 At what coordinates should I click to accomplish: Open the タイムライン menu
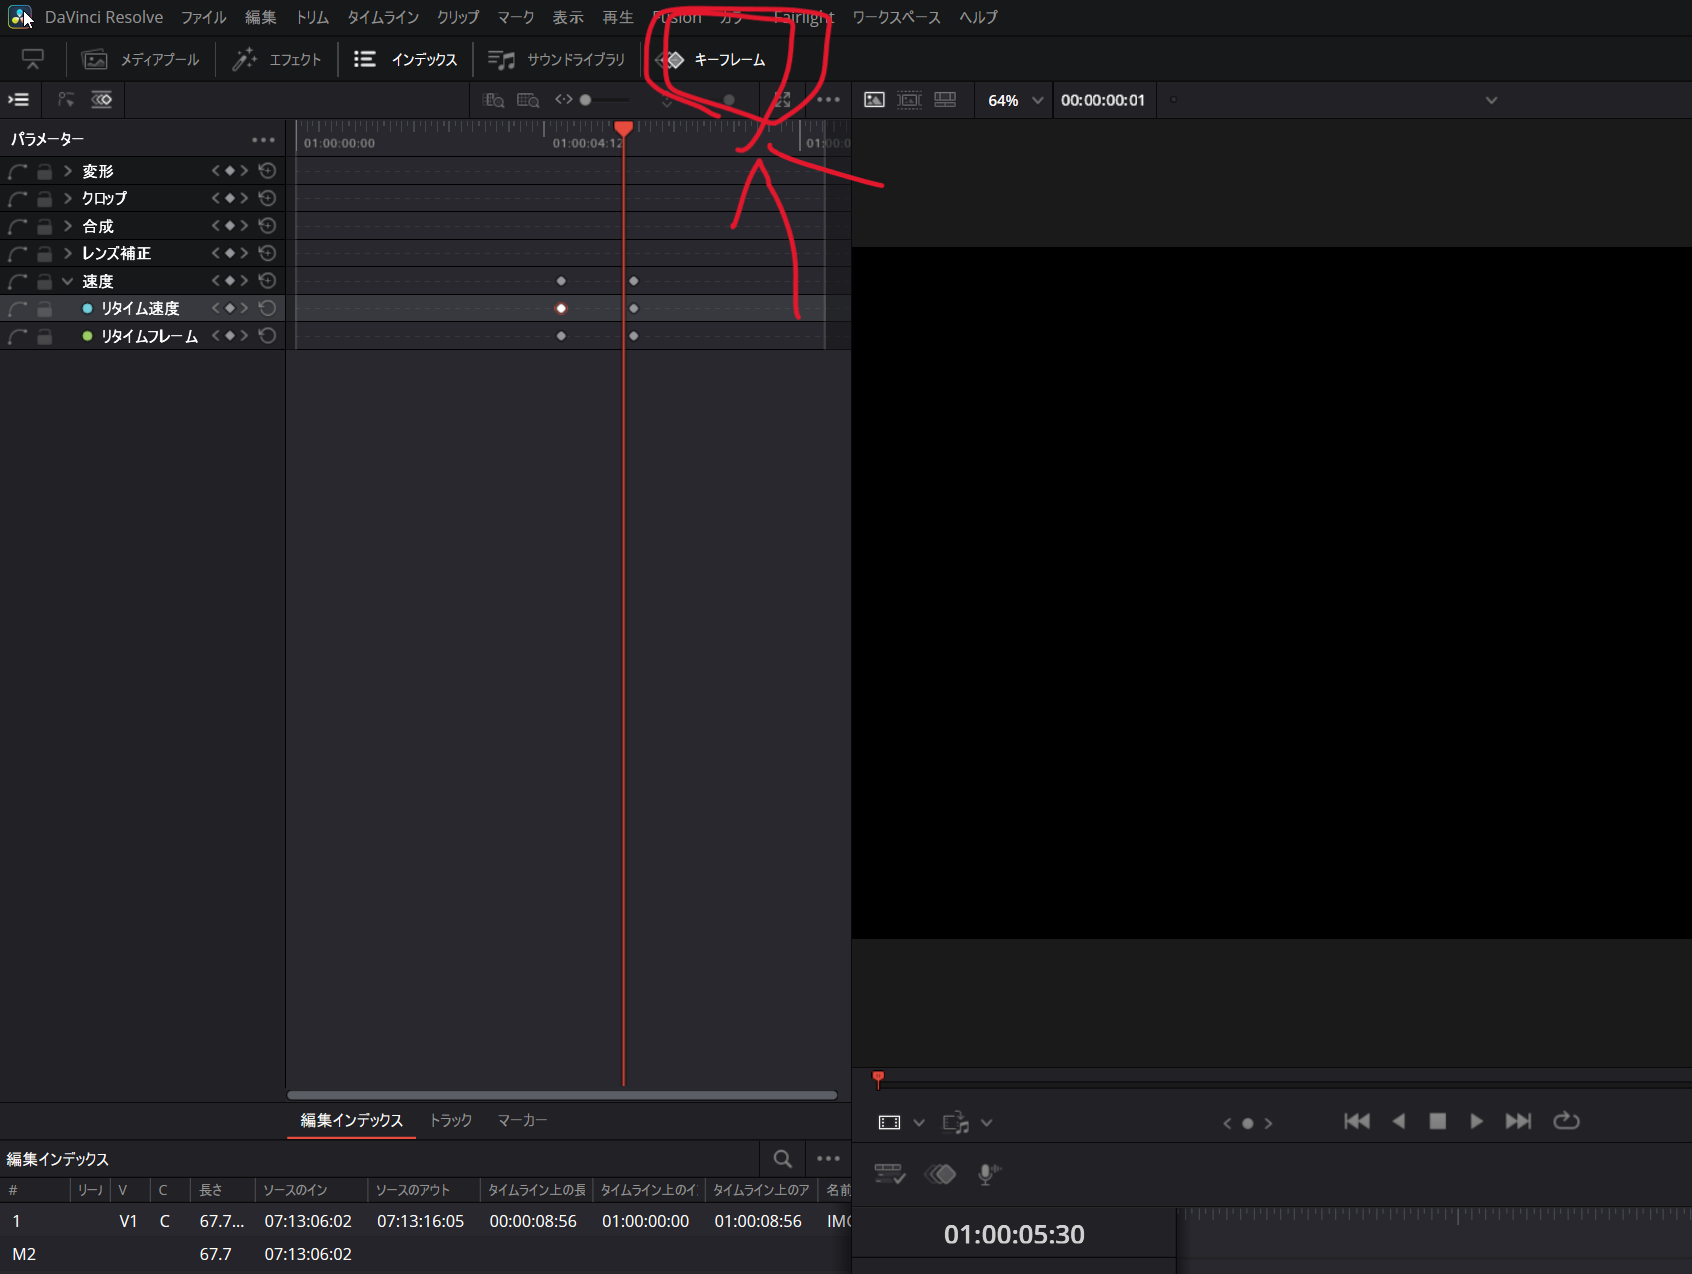pos(382,17)
